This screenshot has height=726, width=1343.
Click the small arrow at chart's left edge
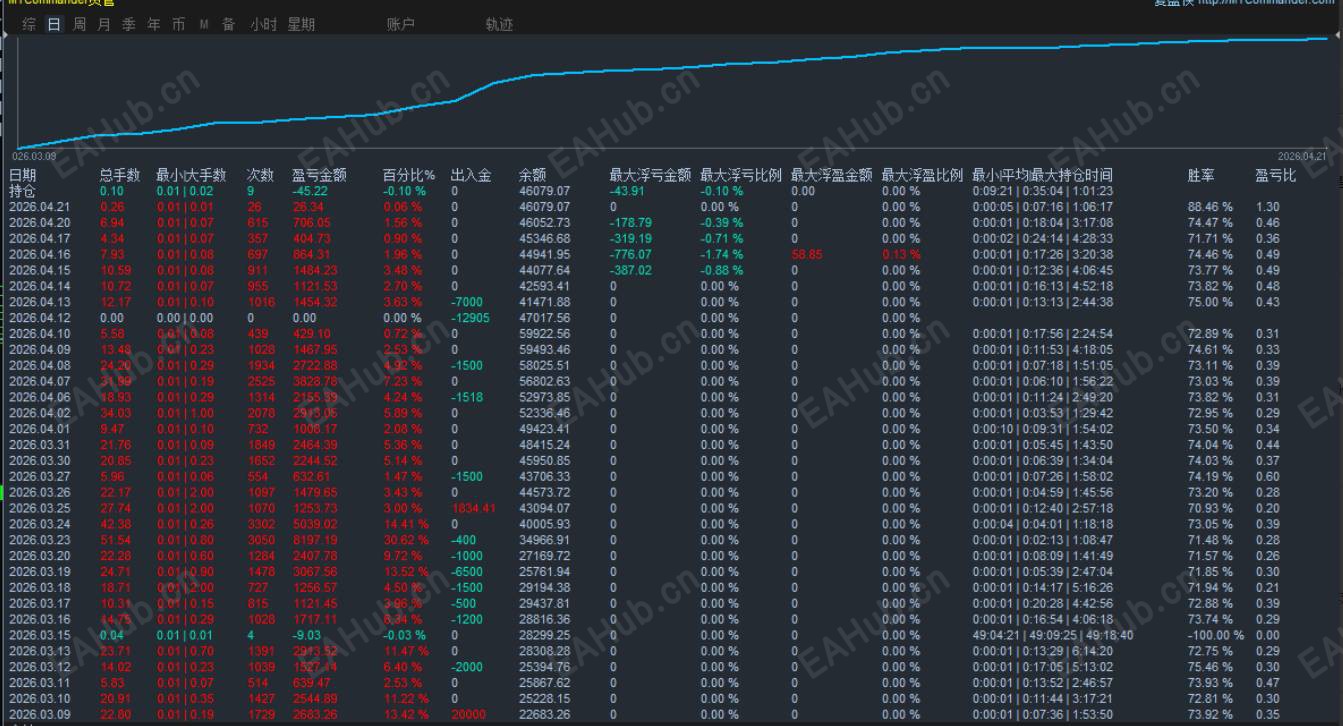tap(5, 35)
